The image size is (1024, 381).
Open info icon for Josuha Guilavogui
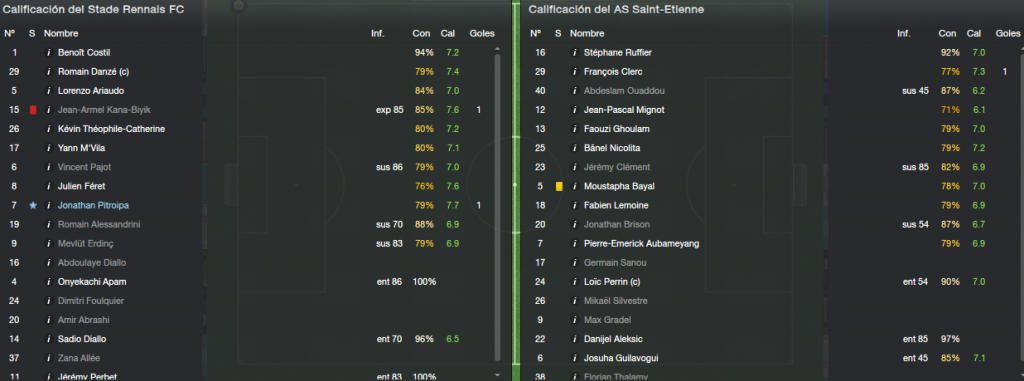pos(575,358)
